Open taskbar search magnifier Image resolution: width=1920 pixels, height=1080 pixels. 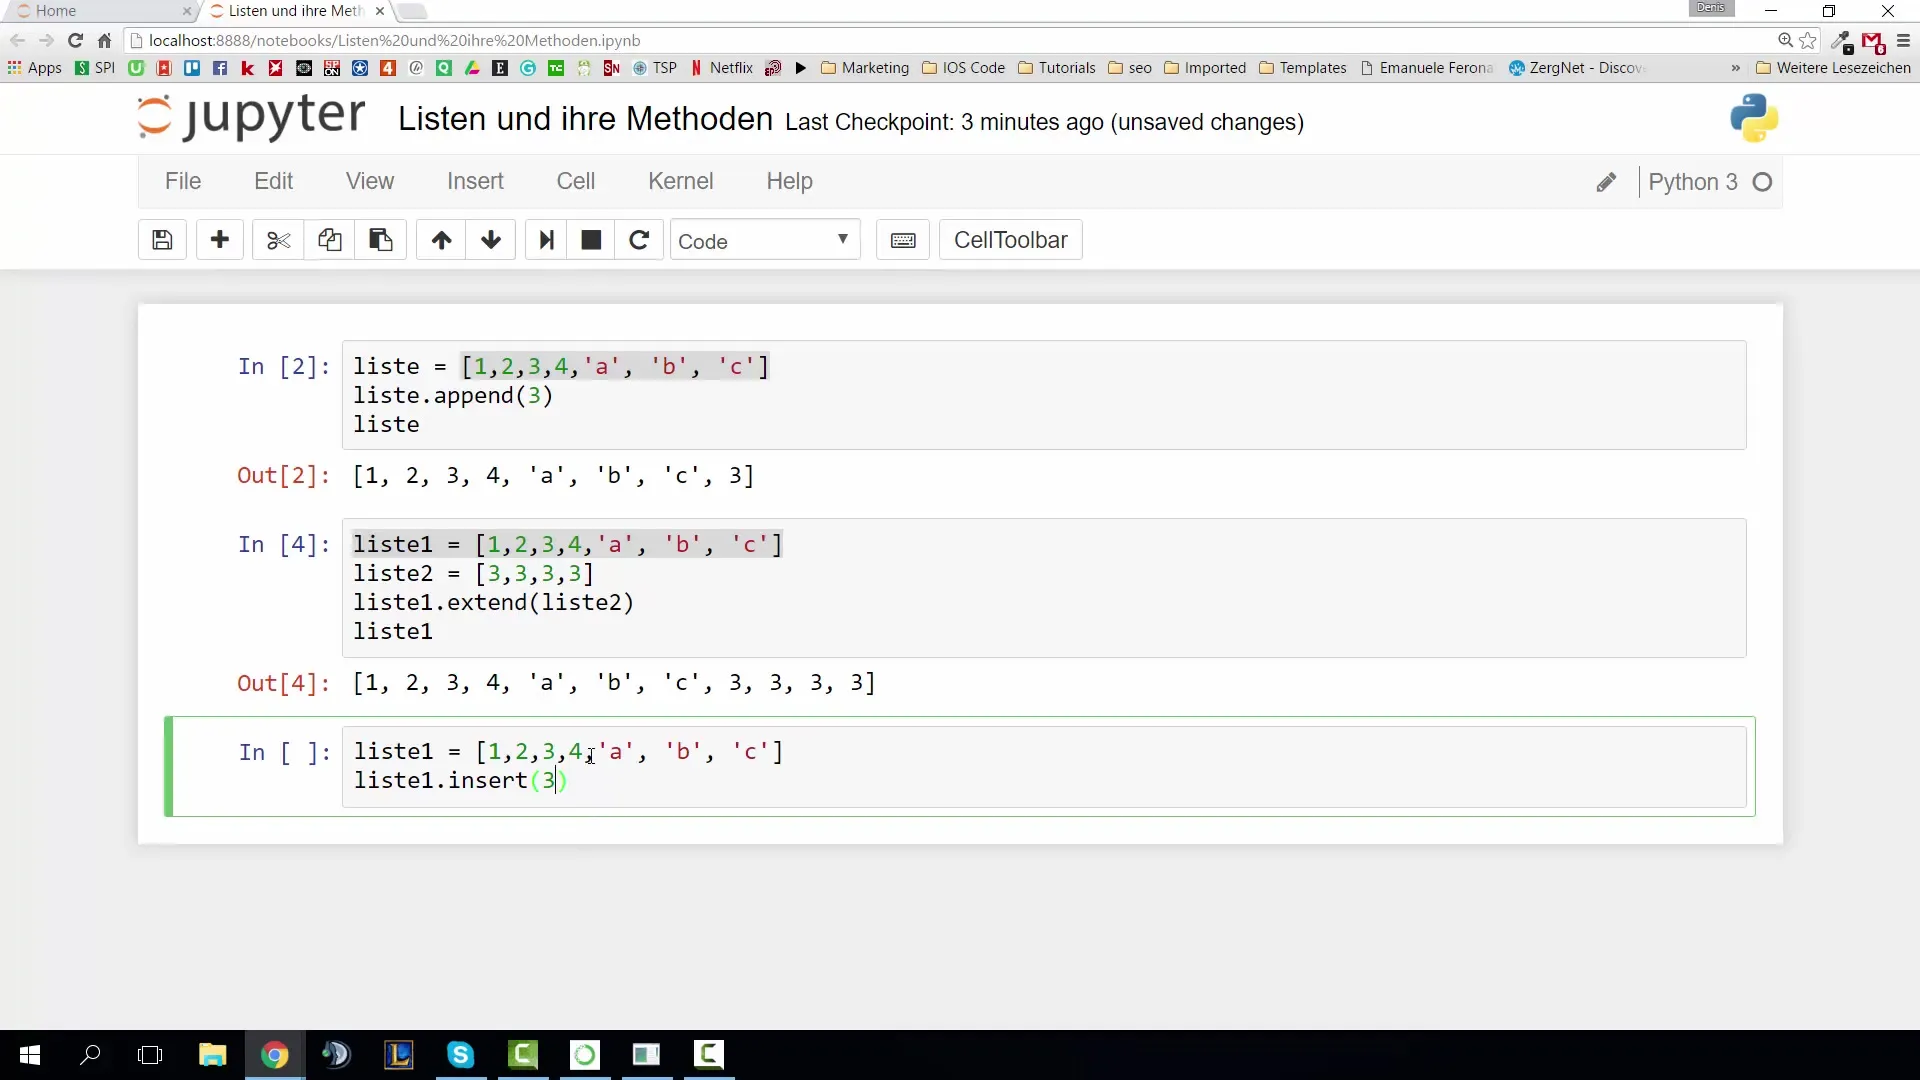coord(90,1055)
